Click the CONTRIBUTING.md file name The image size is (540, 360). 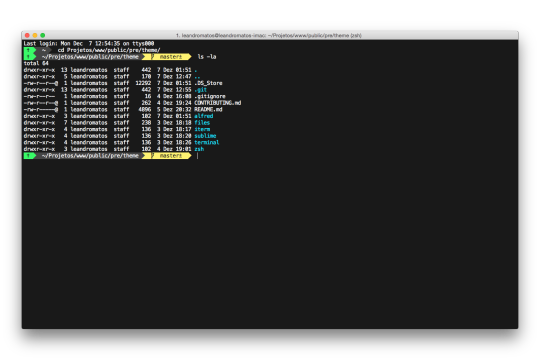pos(218,103)
